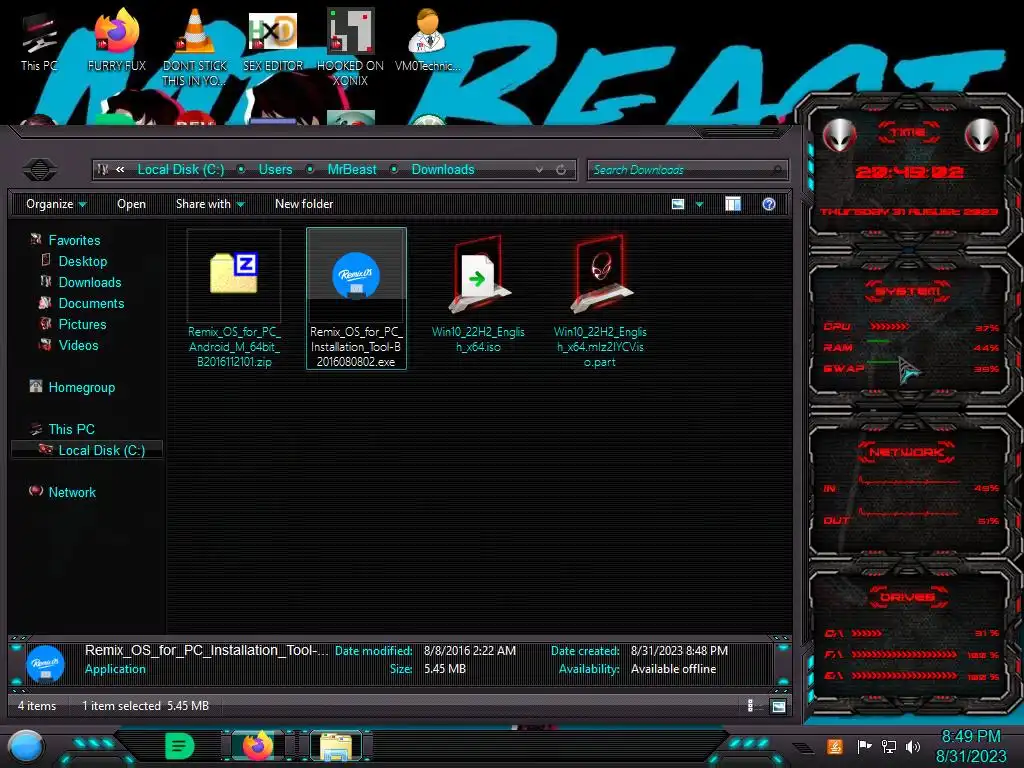Expand the hidden breadcrumb chevron
The image size is (1024, 768).
click(120, 170)
